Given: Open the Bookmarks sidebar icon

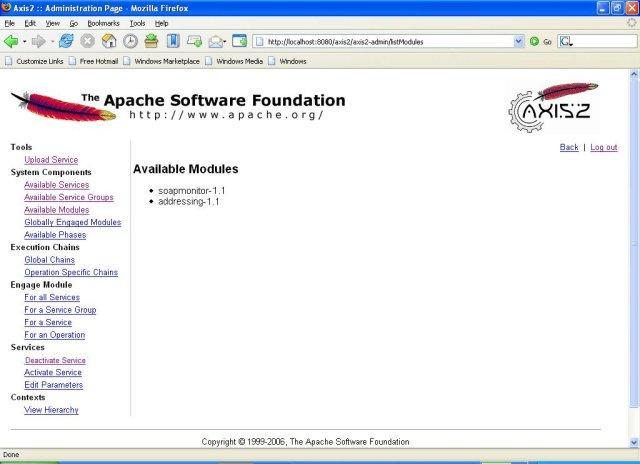Looking at the screenshot, I should [173, 41].
